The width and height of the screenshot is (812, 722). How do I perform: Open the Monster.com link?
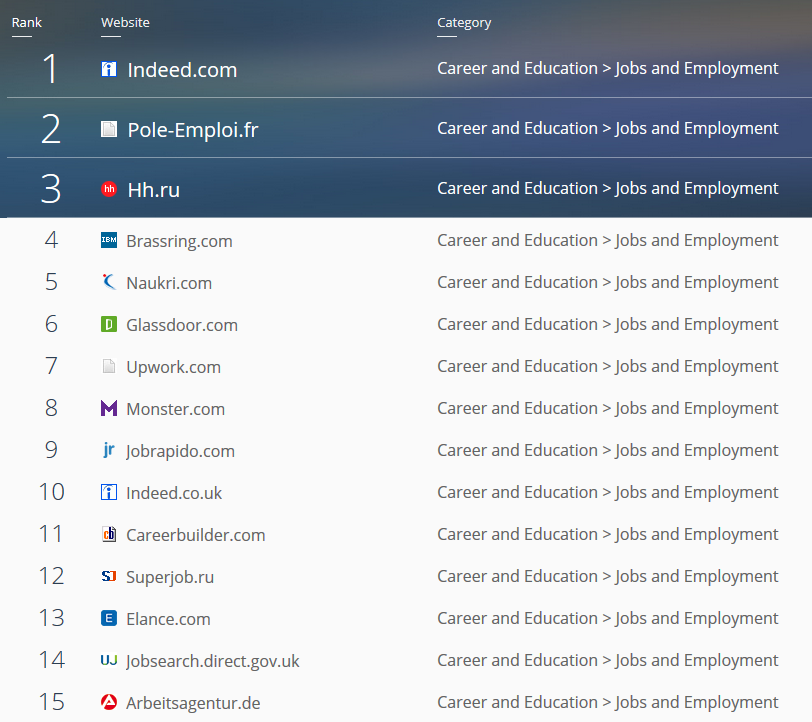coord(176,409)
